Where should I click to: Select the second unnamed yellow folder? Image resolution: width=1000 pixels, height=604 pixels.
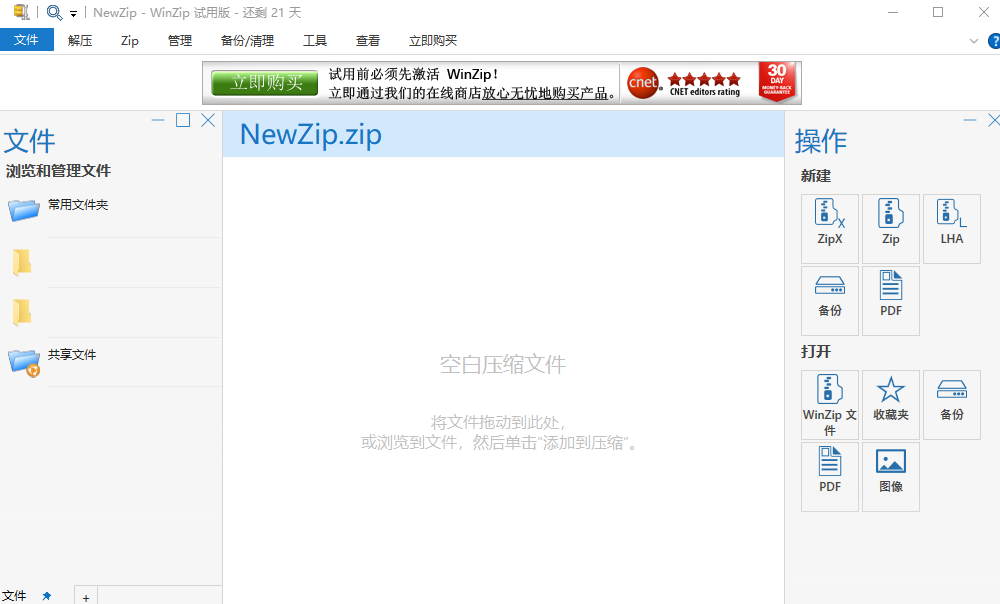click(22, 313)
